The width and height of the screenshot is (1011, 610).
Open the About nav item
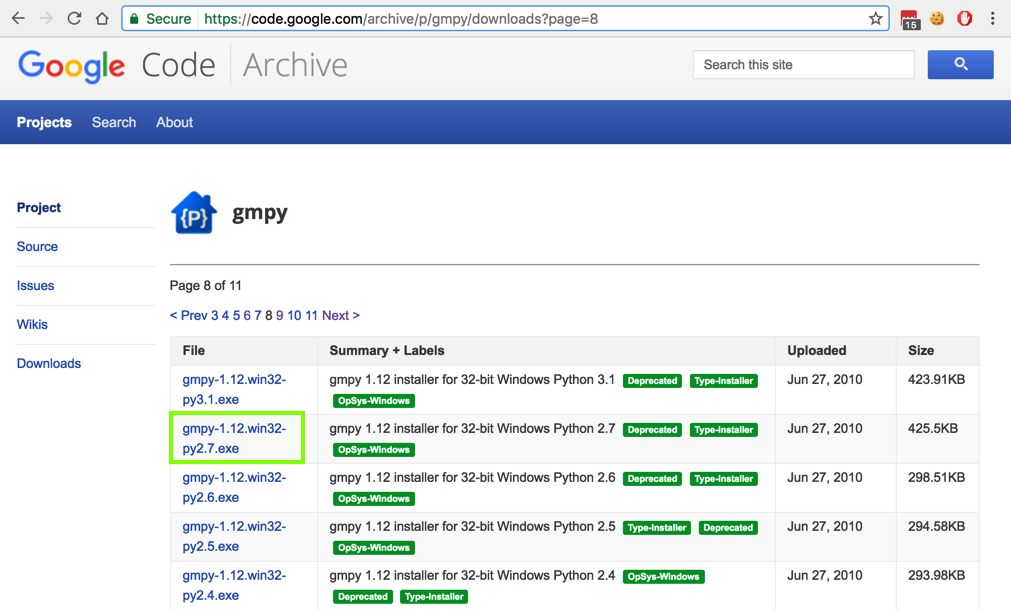tap(174, 122)
